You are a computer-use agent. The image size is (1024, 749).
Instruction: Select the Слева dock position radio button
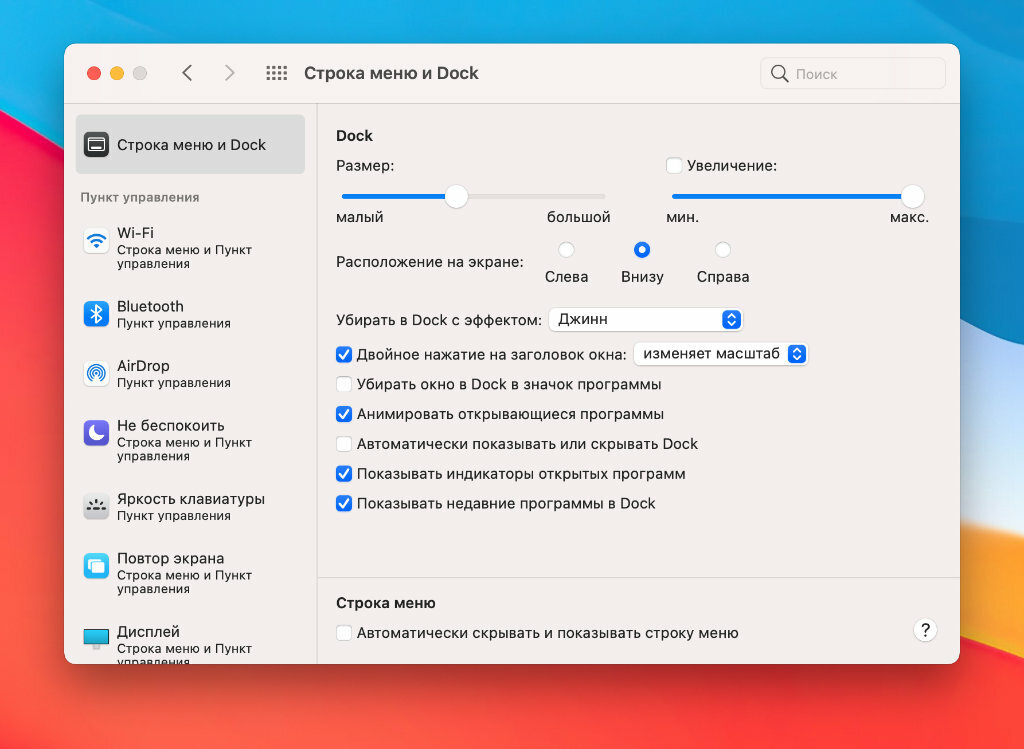(x=566, y=249)
